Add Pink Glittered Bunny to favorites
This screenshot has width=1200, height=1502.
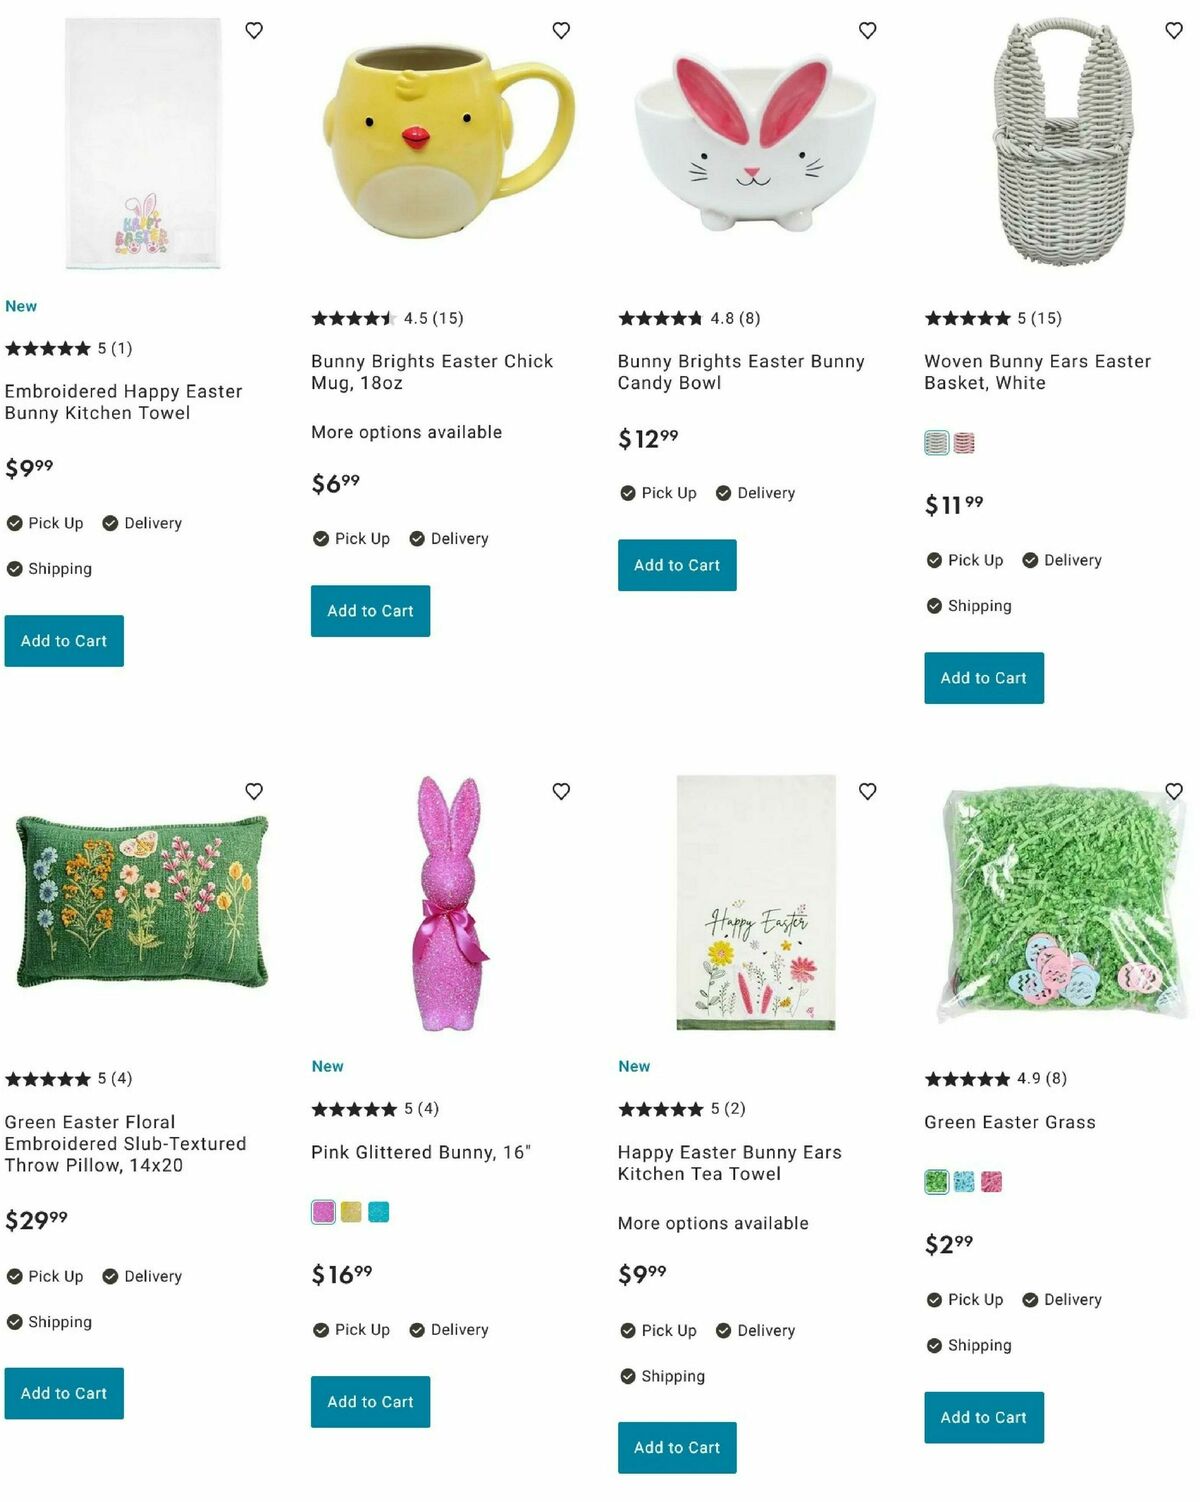(561, 791)
